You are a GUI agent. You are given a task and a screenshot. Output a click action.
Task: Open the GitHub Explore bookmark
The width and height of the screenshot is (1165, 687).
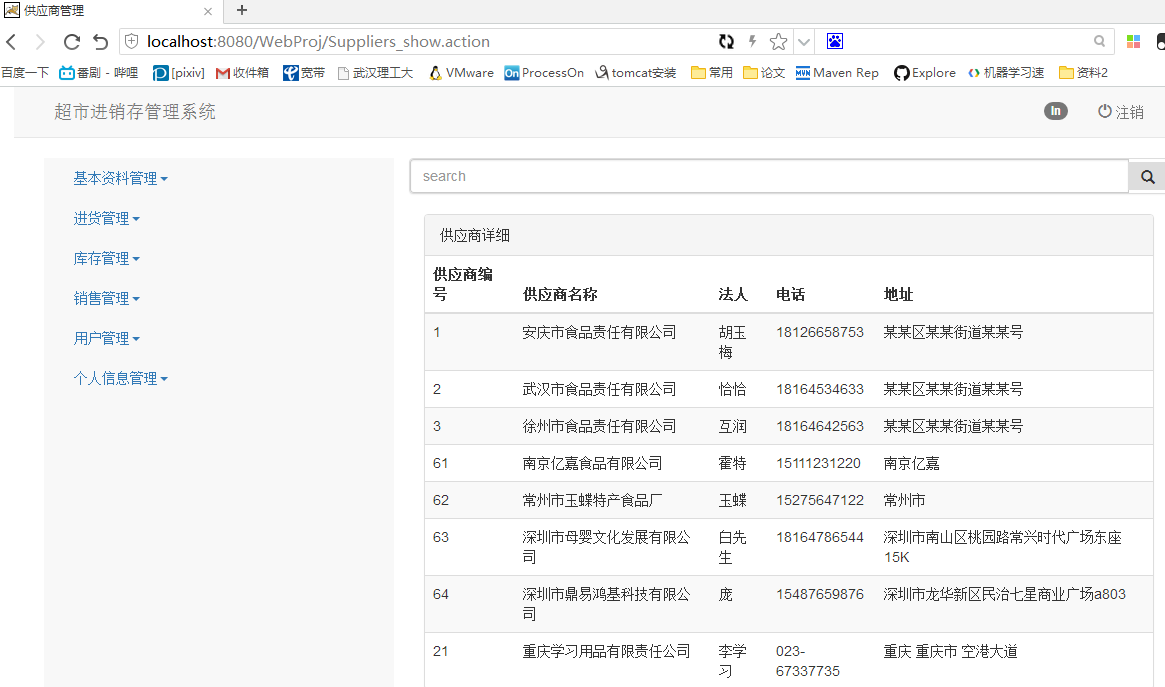(x=924, y=73)
